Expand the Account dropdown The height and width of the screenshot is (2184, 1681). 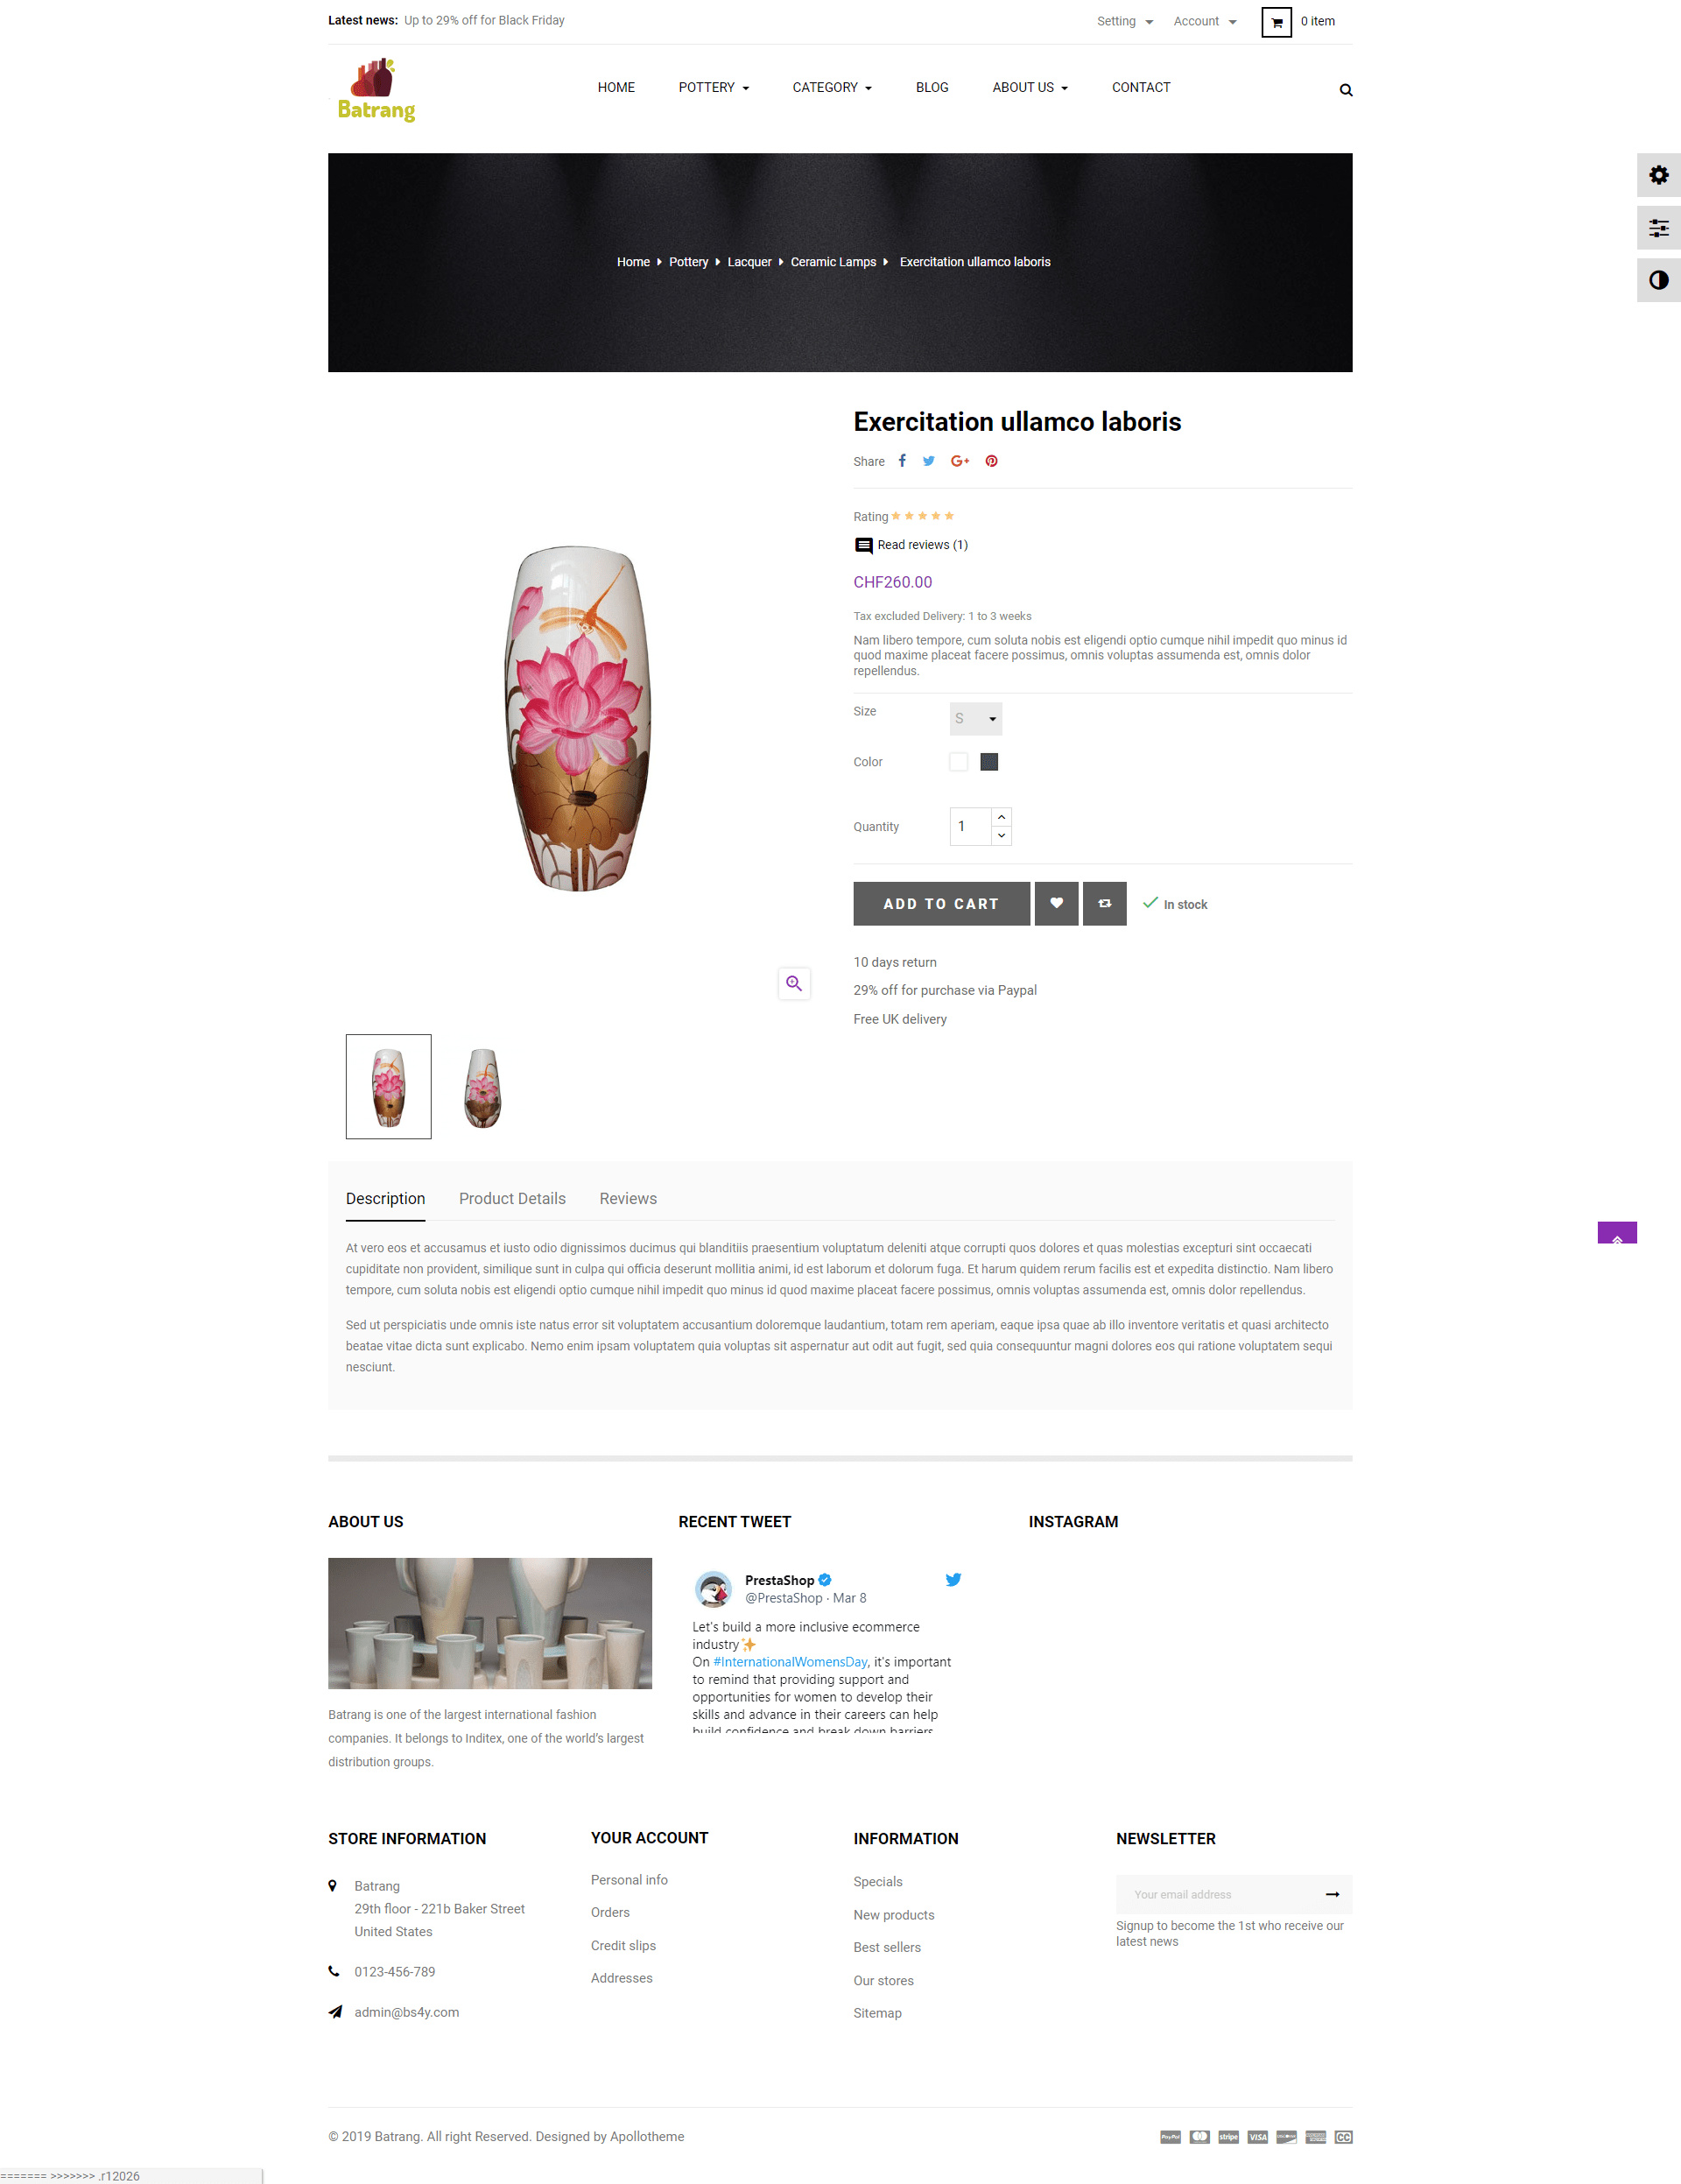coord(1205,22)
